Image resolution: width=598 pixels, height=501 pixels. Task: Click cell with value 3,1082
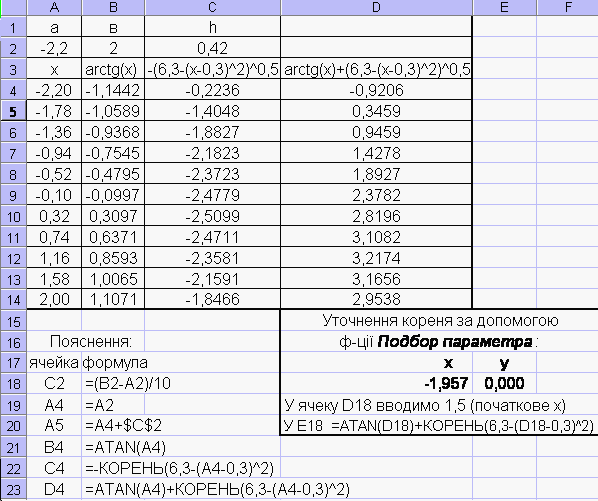pos(376,237)
